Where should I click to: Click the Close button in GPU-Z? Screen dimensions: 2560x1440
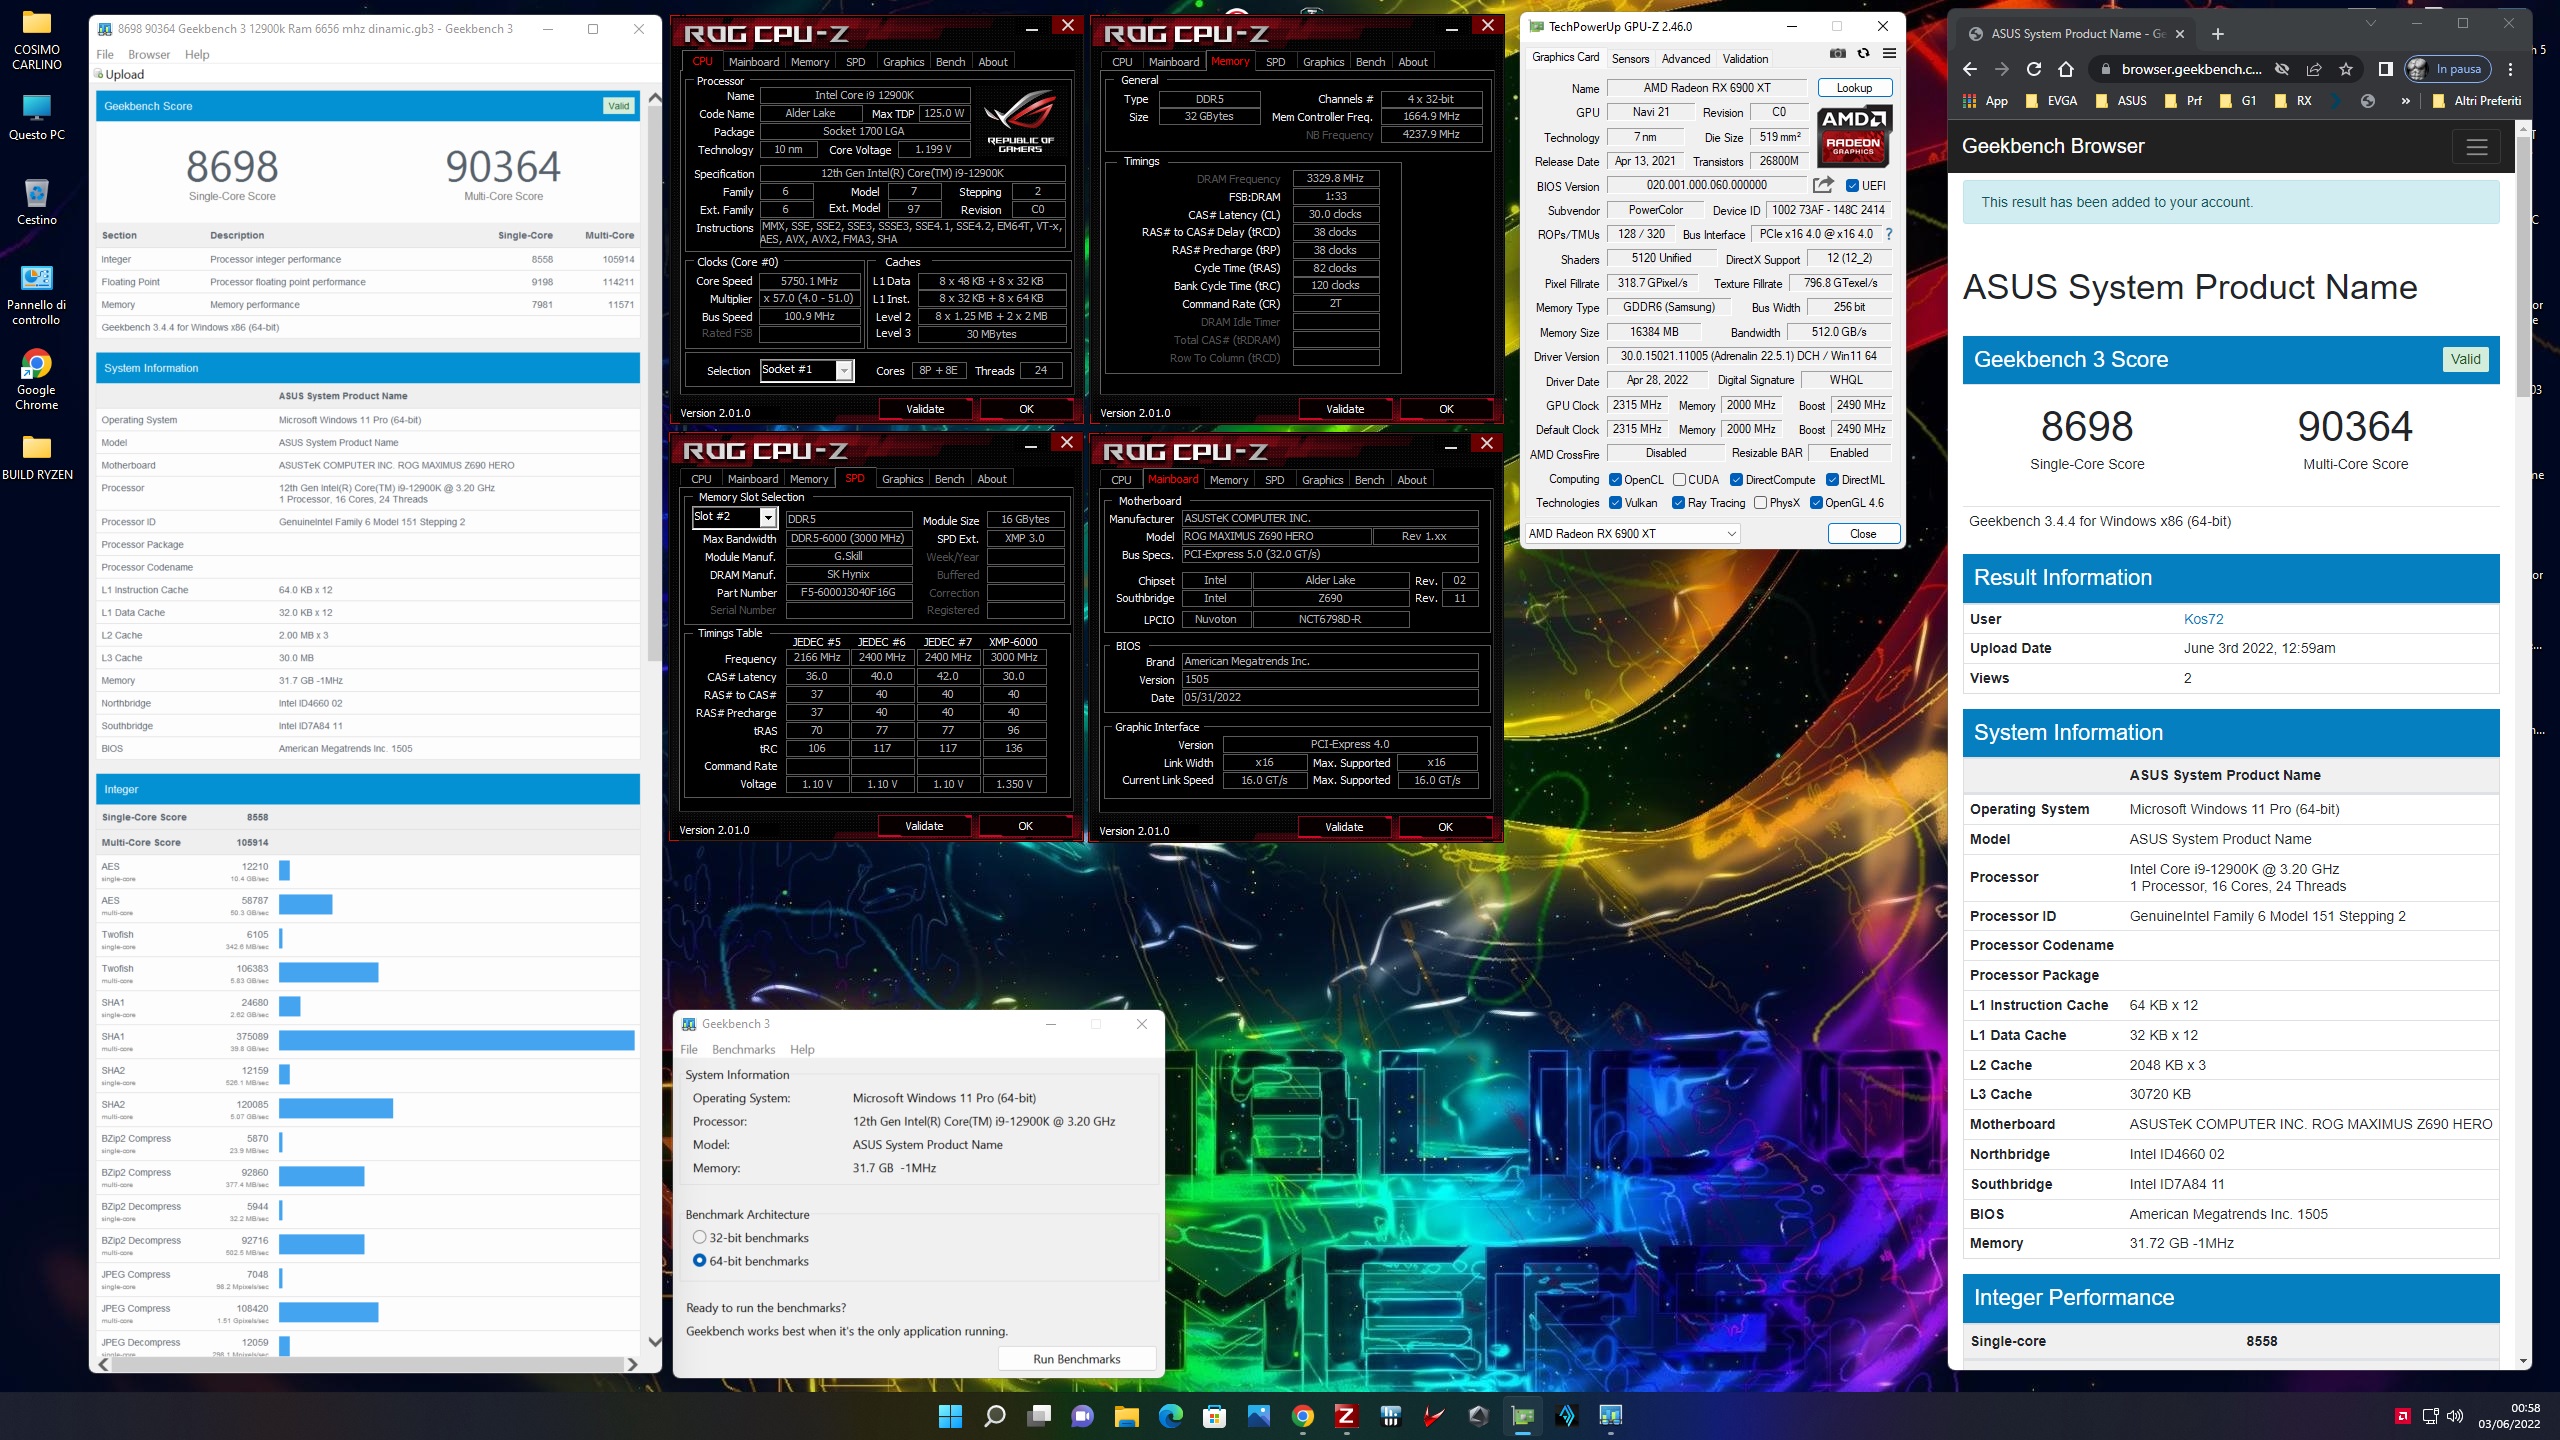click(1863, 534)
